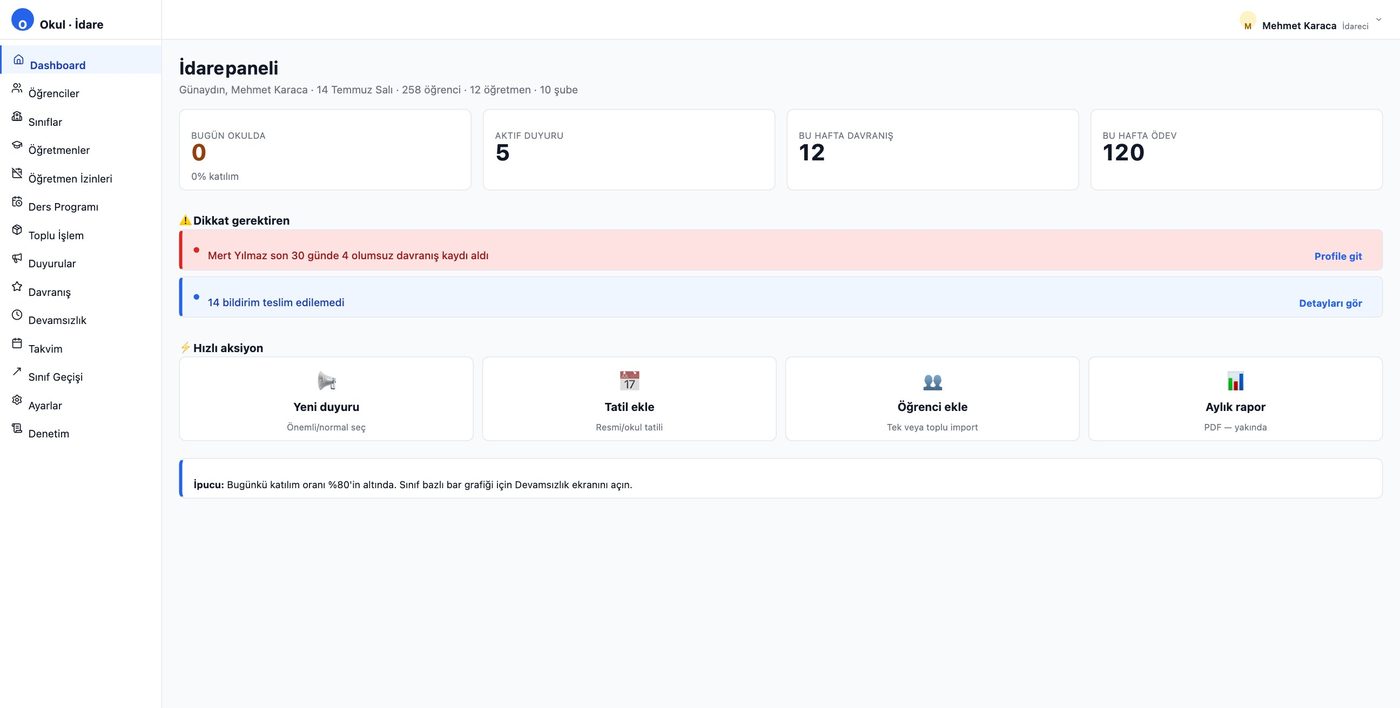1400x708 pixels.
Task: Click the Devamsızlık clock icon
Action: [17, 315]
